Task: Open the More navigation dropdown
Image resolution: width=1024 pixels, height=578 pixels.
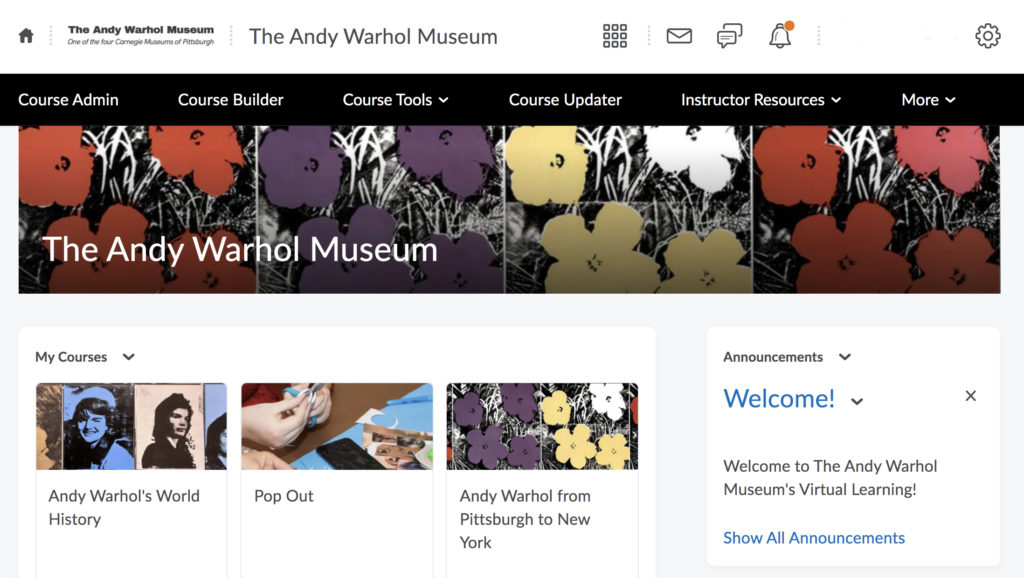Action: coord(927,100)
